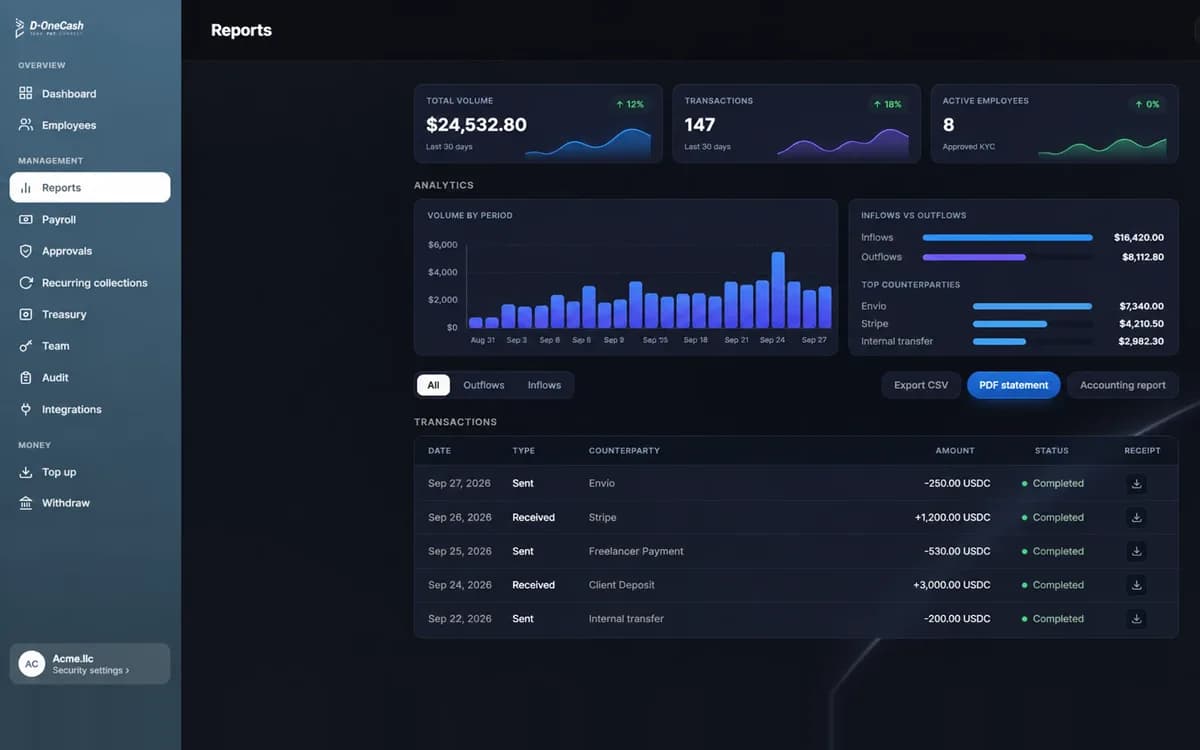Viewport: 1200px width, 750px height.
Task: Click the Reports bar-chart icon
Action: (26, 188)
